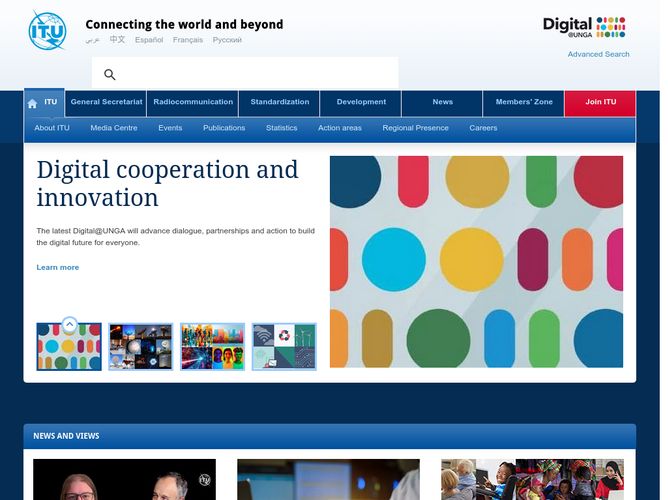The height and width of the screenshot is (500, 668).
Task: Switch language to Español
Action: (x=149, y=40)
